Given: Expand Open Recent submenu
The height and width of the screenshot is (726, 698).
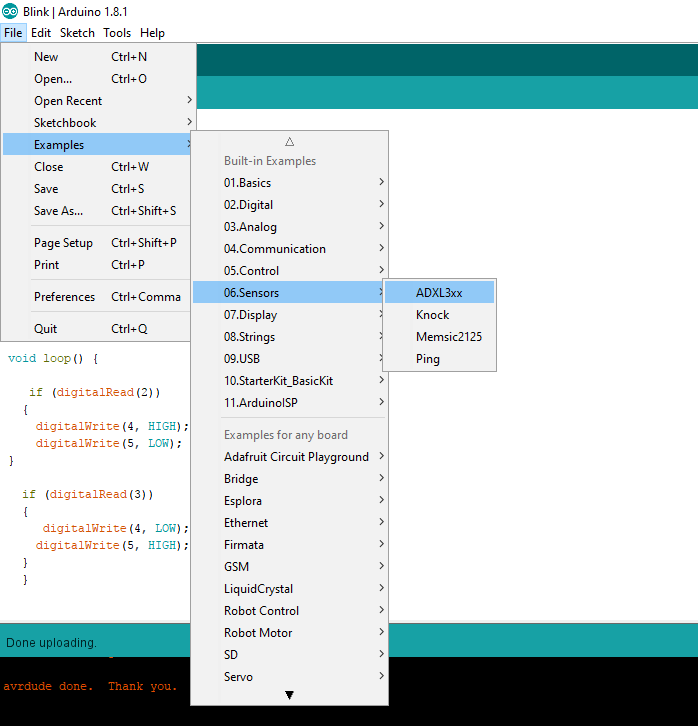Looking at the screenshot, I should [97, 100].
